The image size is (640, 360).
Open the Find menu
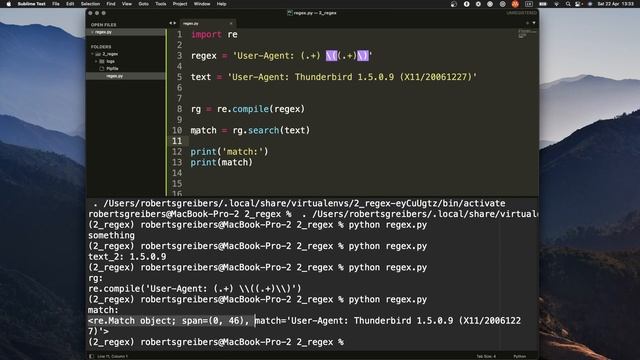111,4
